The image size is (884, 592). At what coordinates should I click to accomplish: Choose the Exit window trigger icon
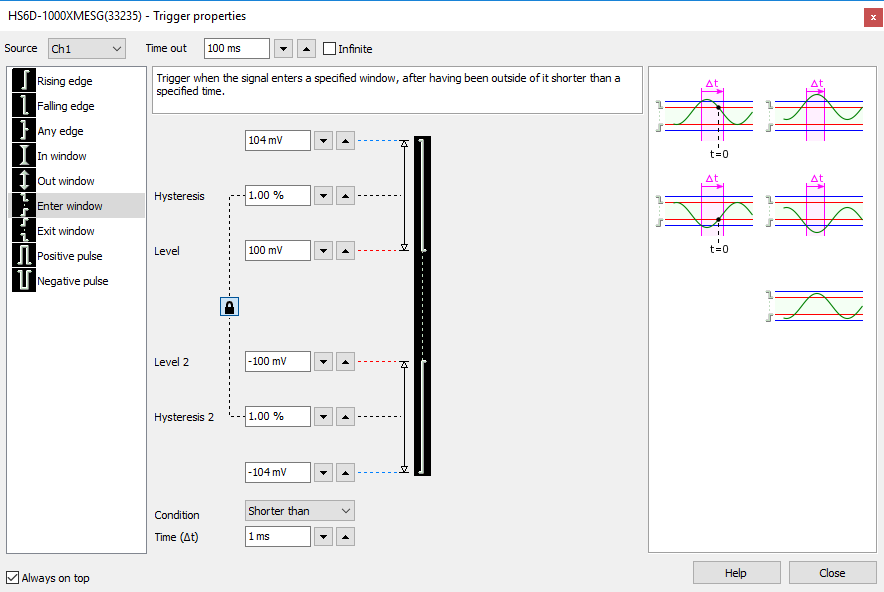[24, 231]
